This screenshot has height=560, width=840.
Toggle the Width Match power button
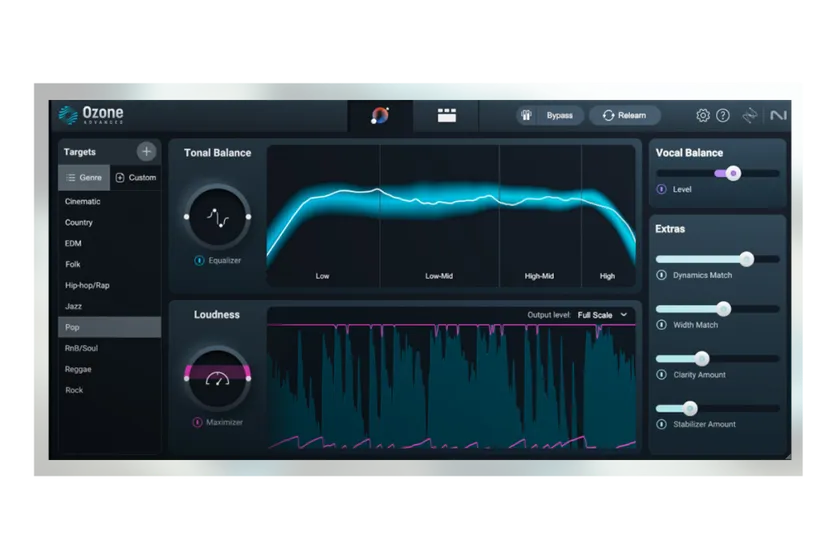pos(662,325)
